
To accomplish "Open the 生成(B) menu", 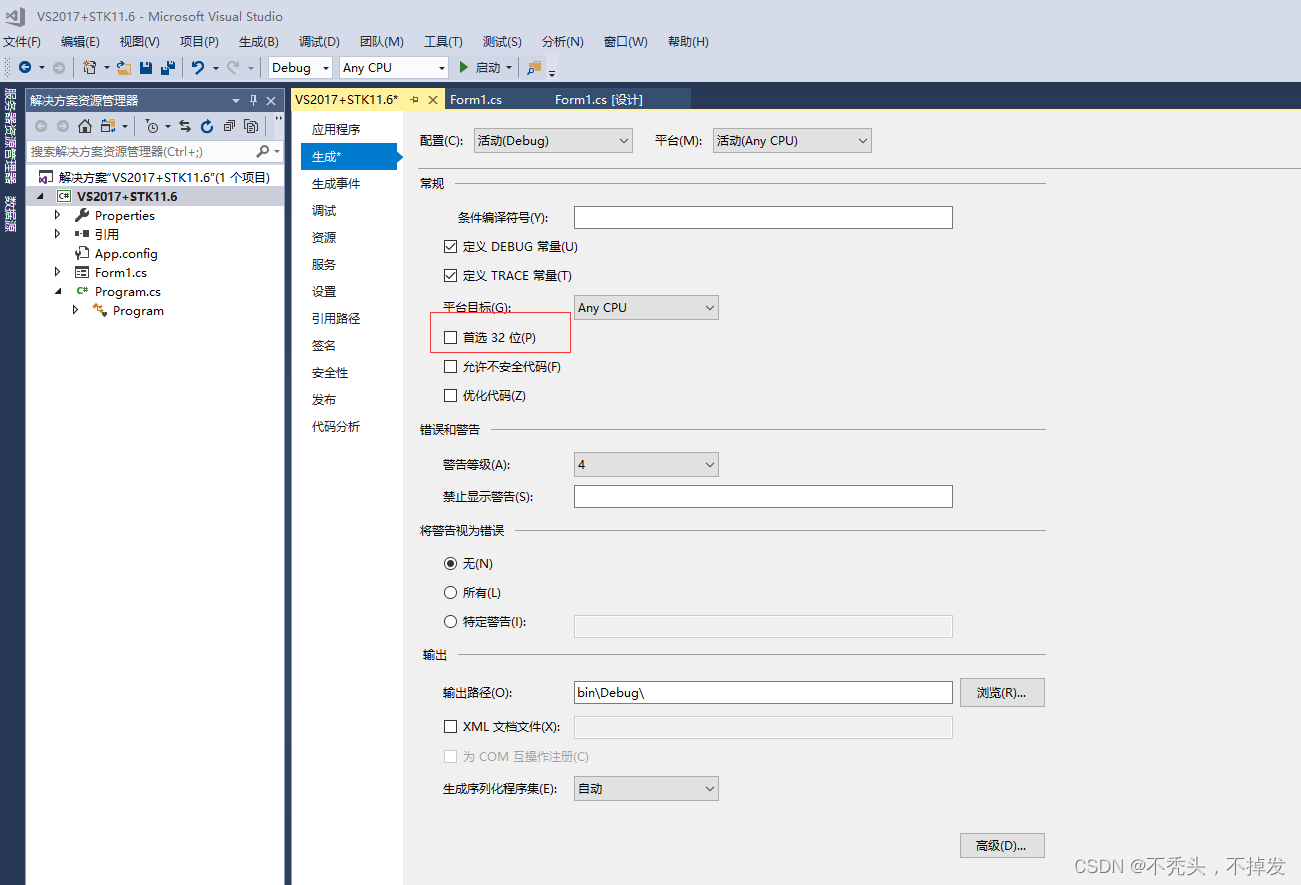I will (259, 42).
